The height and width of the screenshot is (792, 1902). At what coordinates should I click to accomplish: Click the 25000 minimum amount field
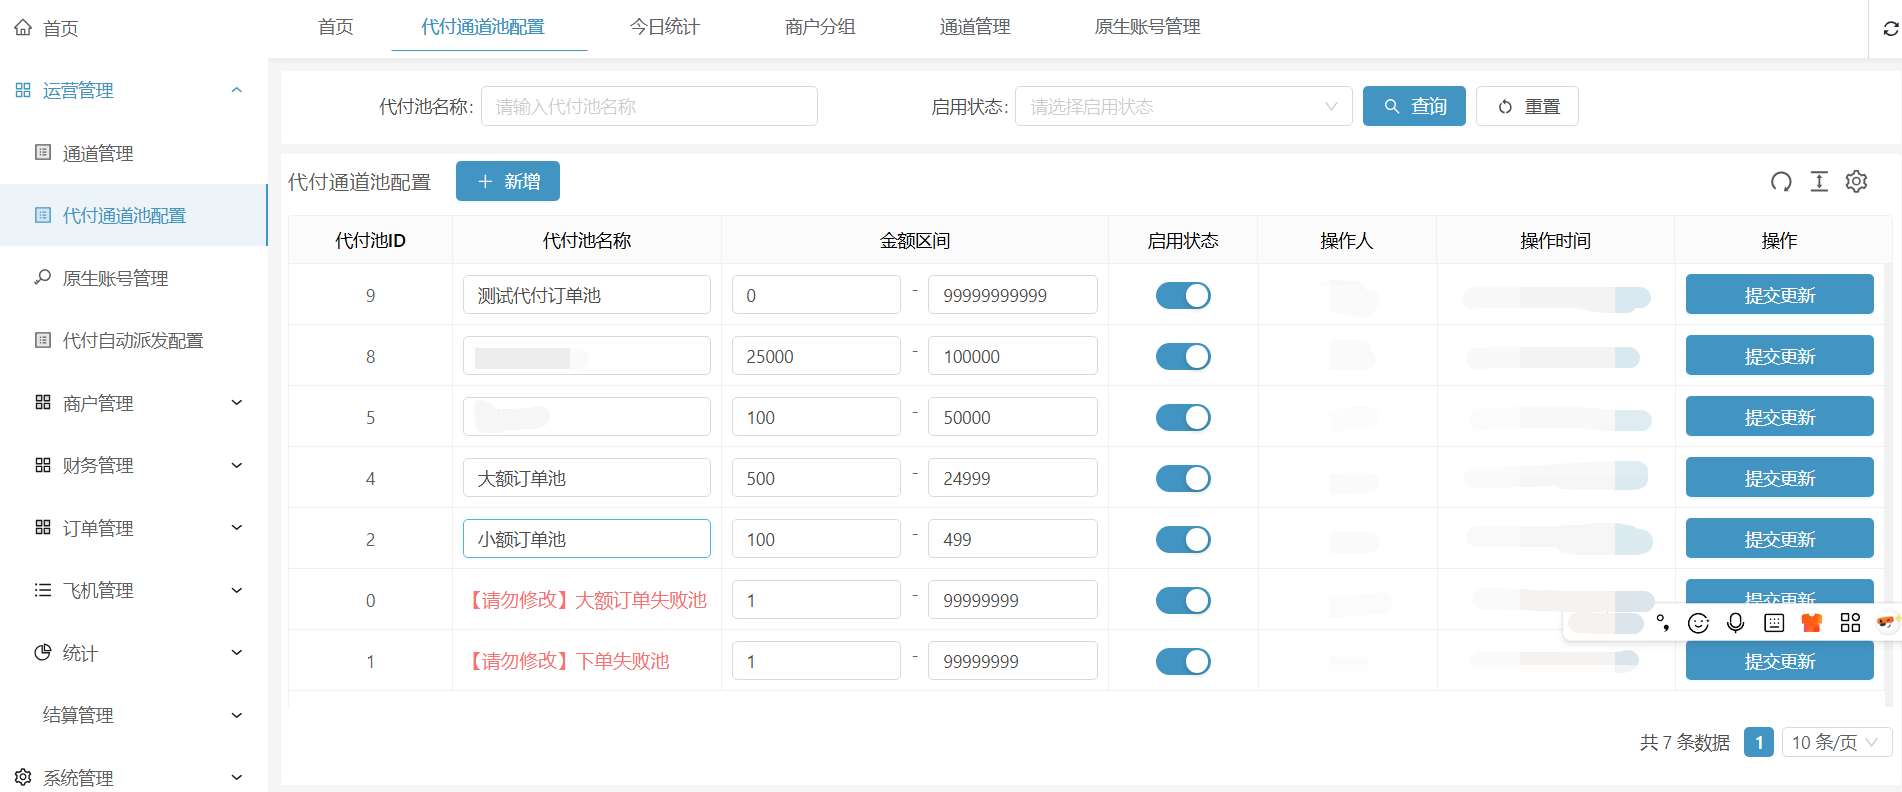pyautogui.click(x=816, y=356)
